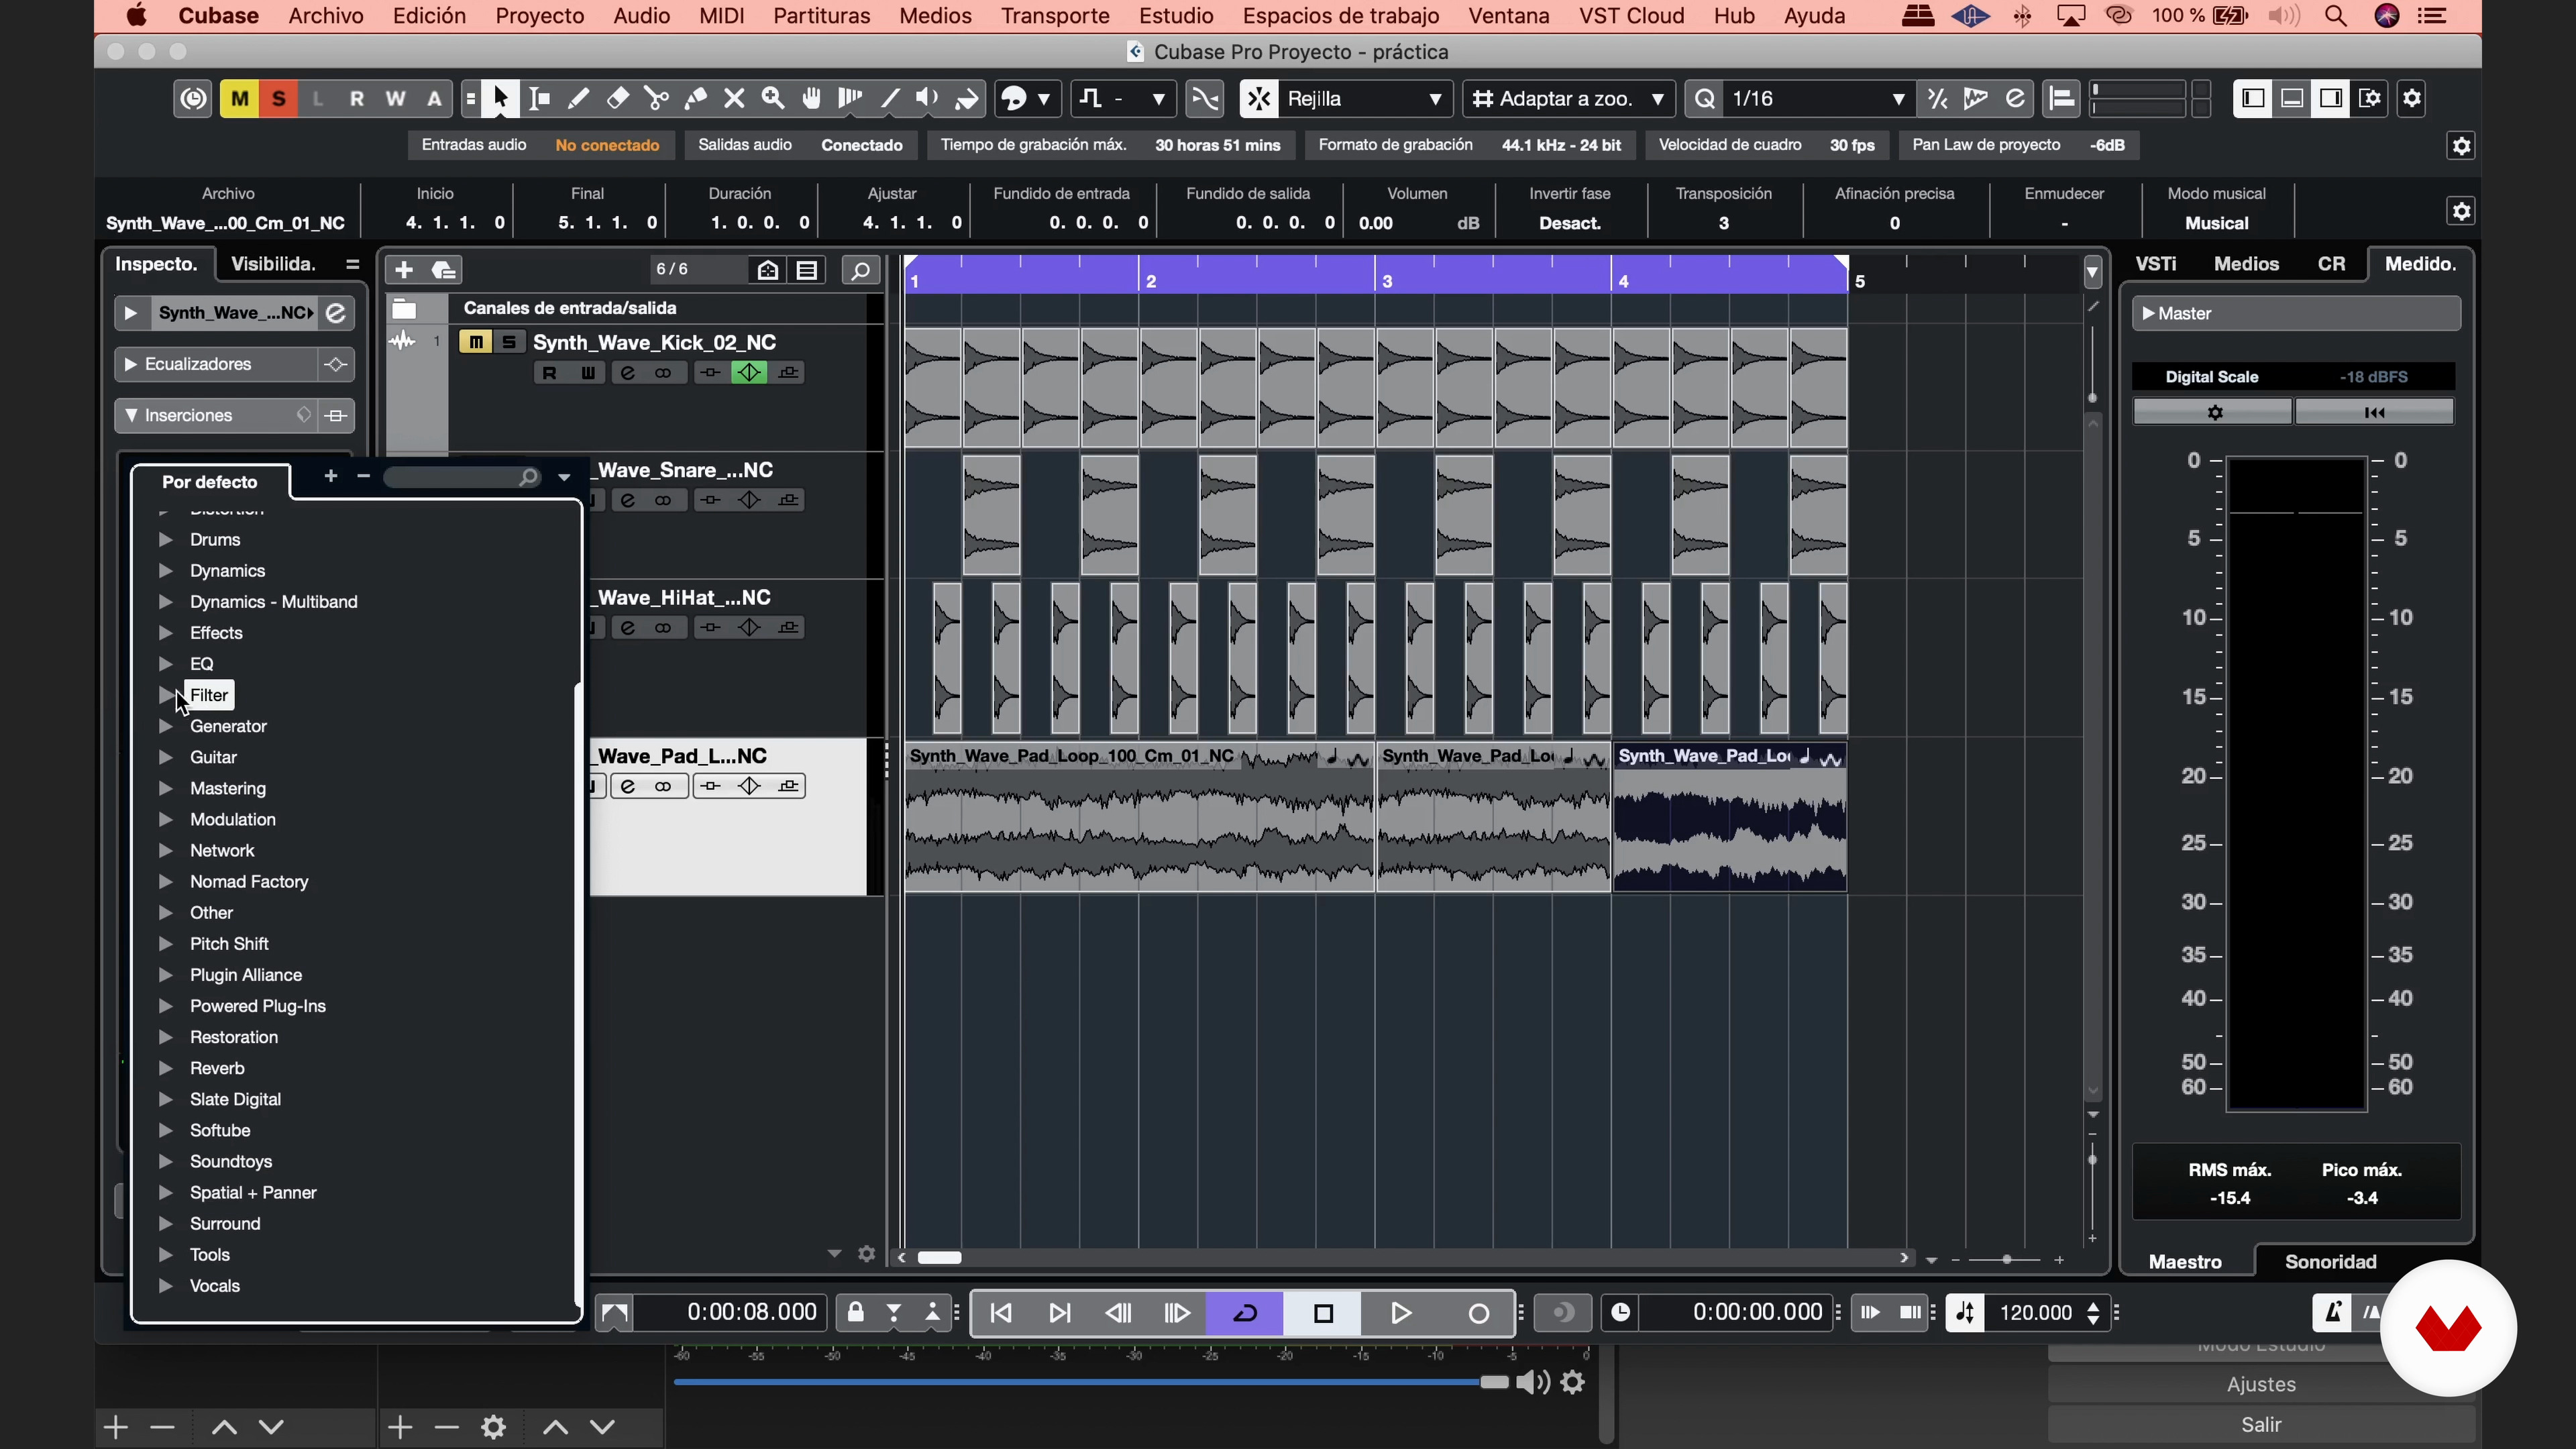
Task: Expand the Dynamics plugin category
Action: coord(166,571)
